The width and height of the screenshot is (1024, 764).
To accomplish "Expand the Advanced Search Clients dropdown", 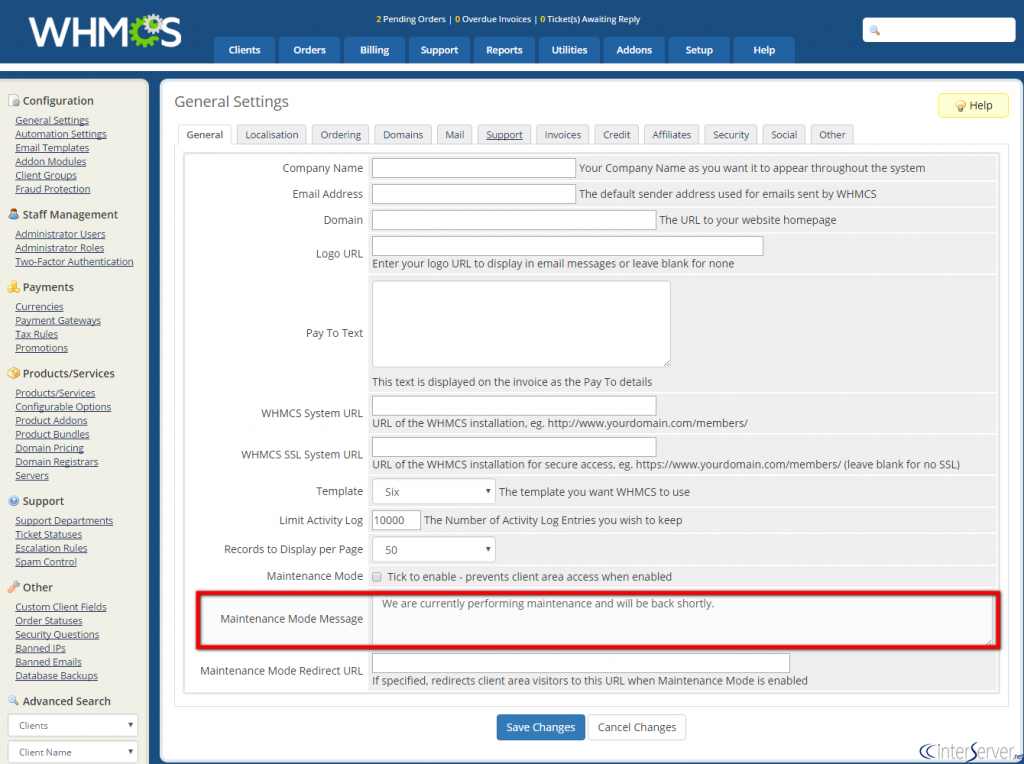I will (x=73, y=725).
